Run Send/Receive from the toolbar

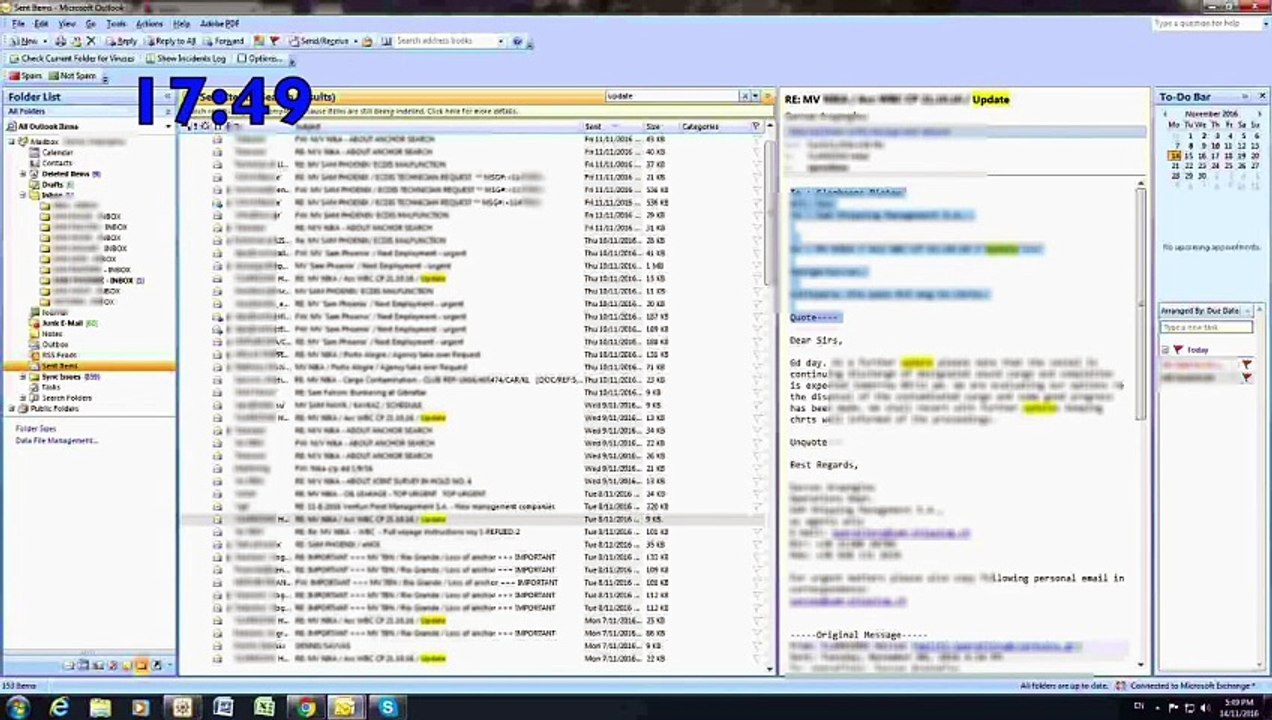pyautogui.click(x=319, y=41)
